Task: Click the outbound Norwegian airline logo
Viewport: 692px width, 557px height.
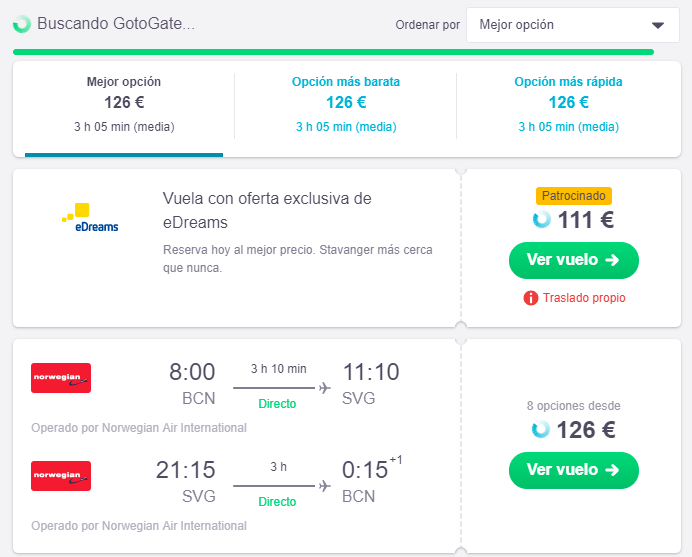Action: click(x=61, y=378)
